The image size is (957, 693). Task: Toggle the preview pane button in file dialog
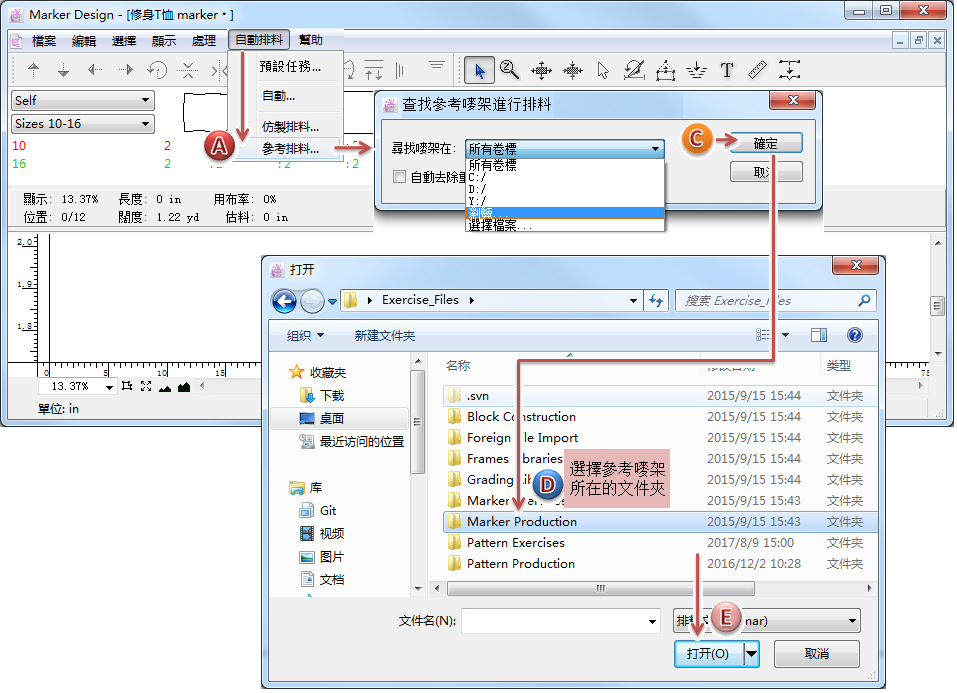coord(819,336)
